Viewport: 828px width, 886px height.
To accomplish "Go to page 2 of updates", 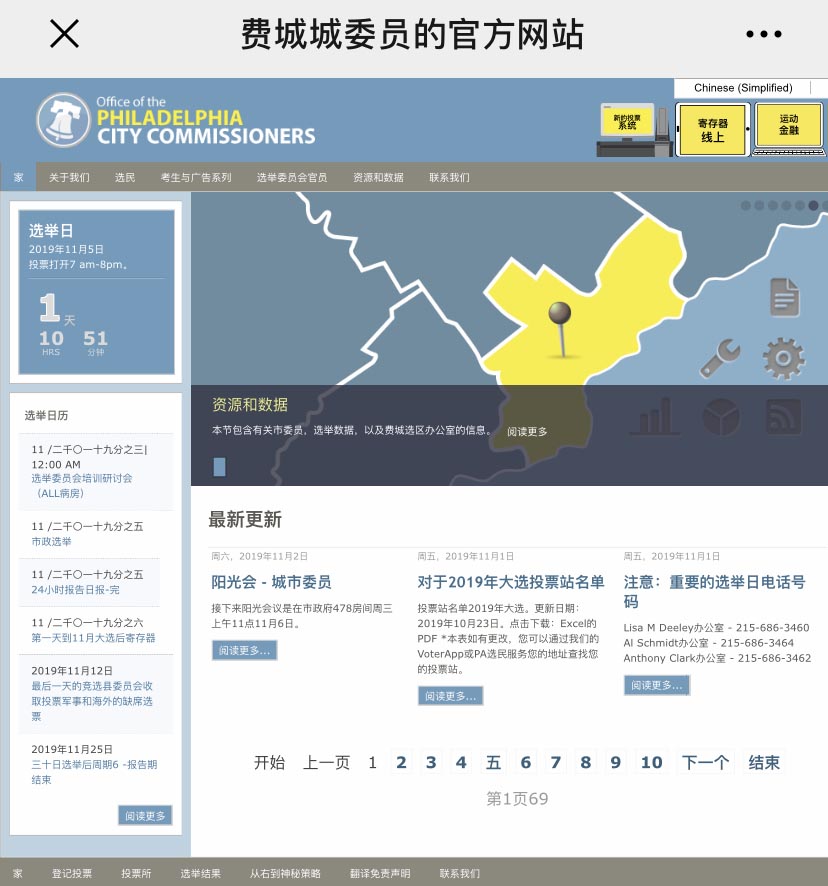I will [x=401, y=762].
